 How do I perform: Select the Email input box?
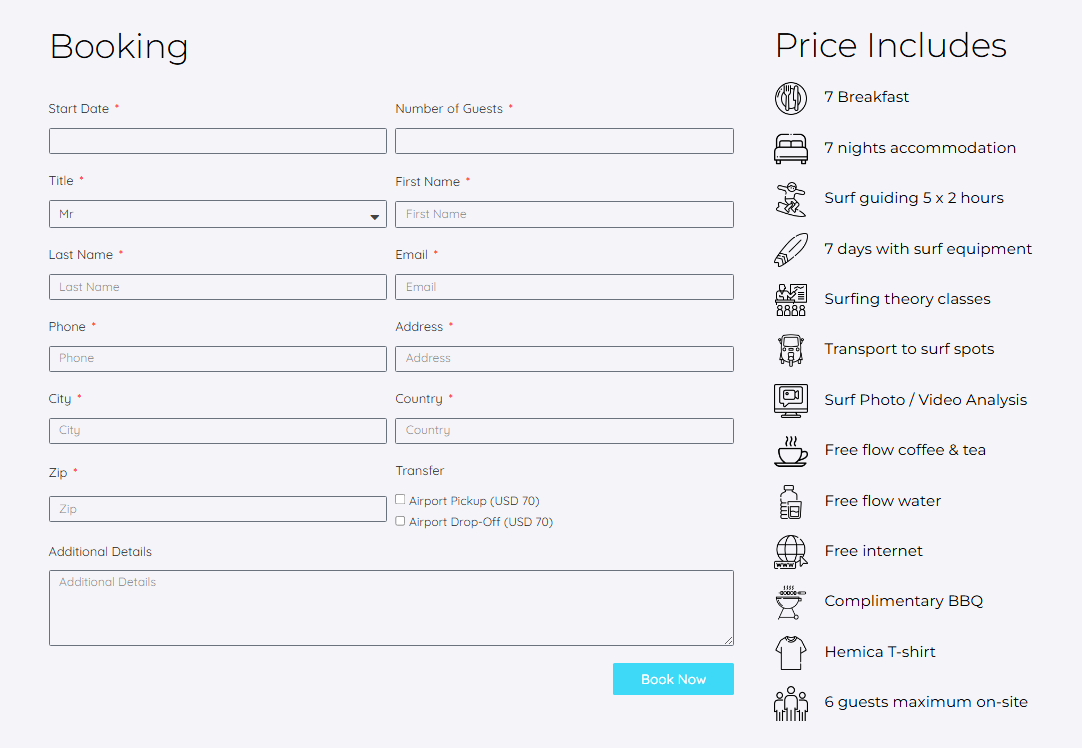pyautogui.click(x=564, y=287)
